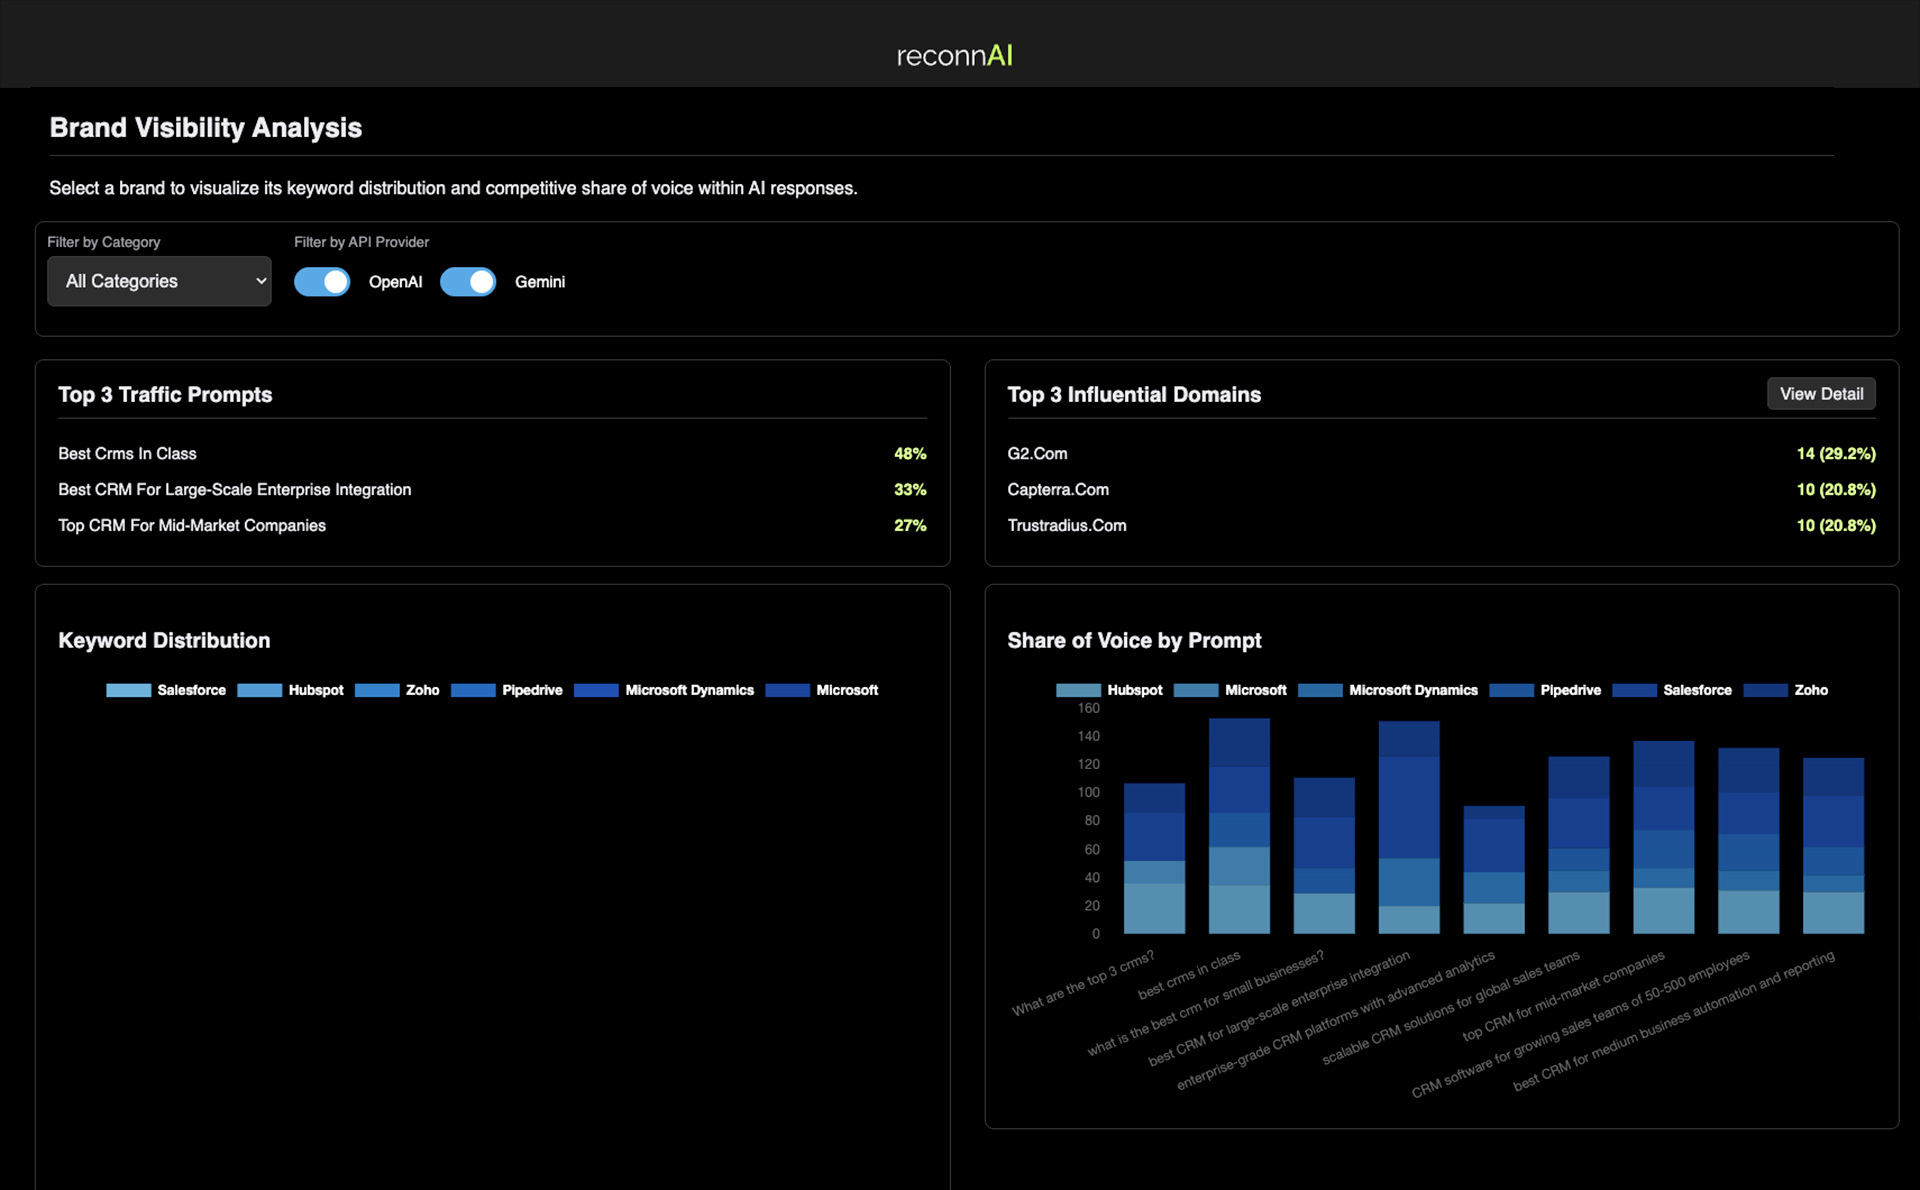Click the 27% traffic value
The height and width of the screenshot is (1190, 1920).
910,526
